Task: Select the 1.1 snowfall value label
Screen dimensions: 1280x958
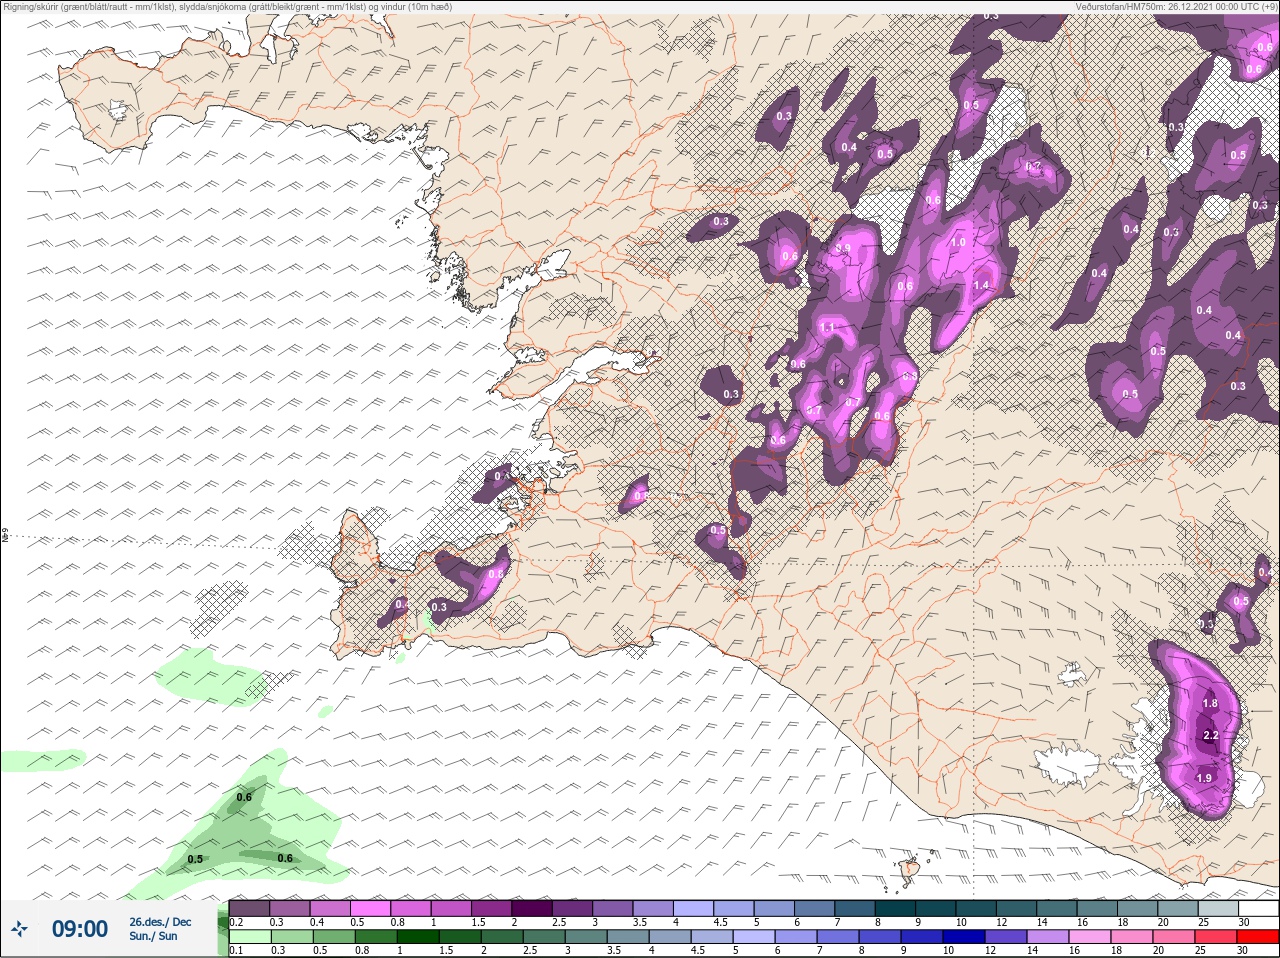Action: coord(828,327)
